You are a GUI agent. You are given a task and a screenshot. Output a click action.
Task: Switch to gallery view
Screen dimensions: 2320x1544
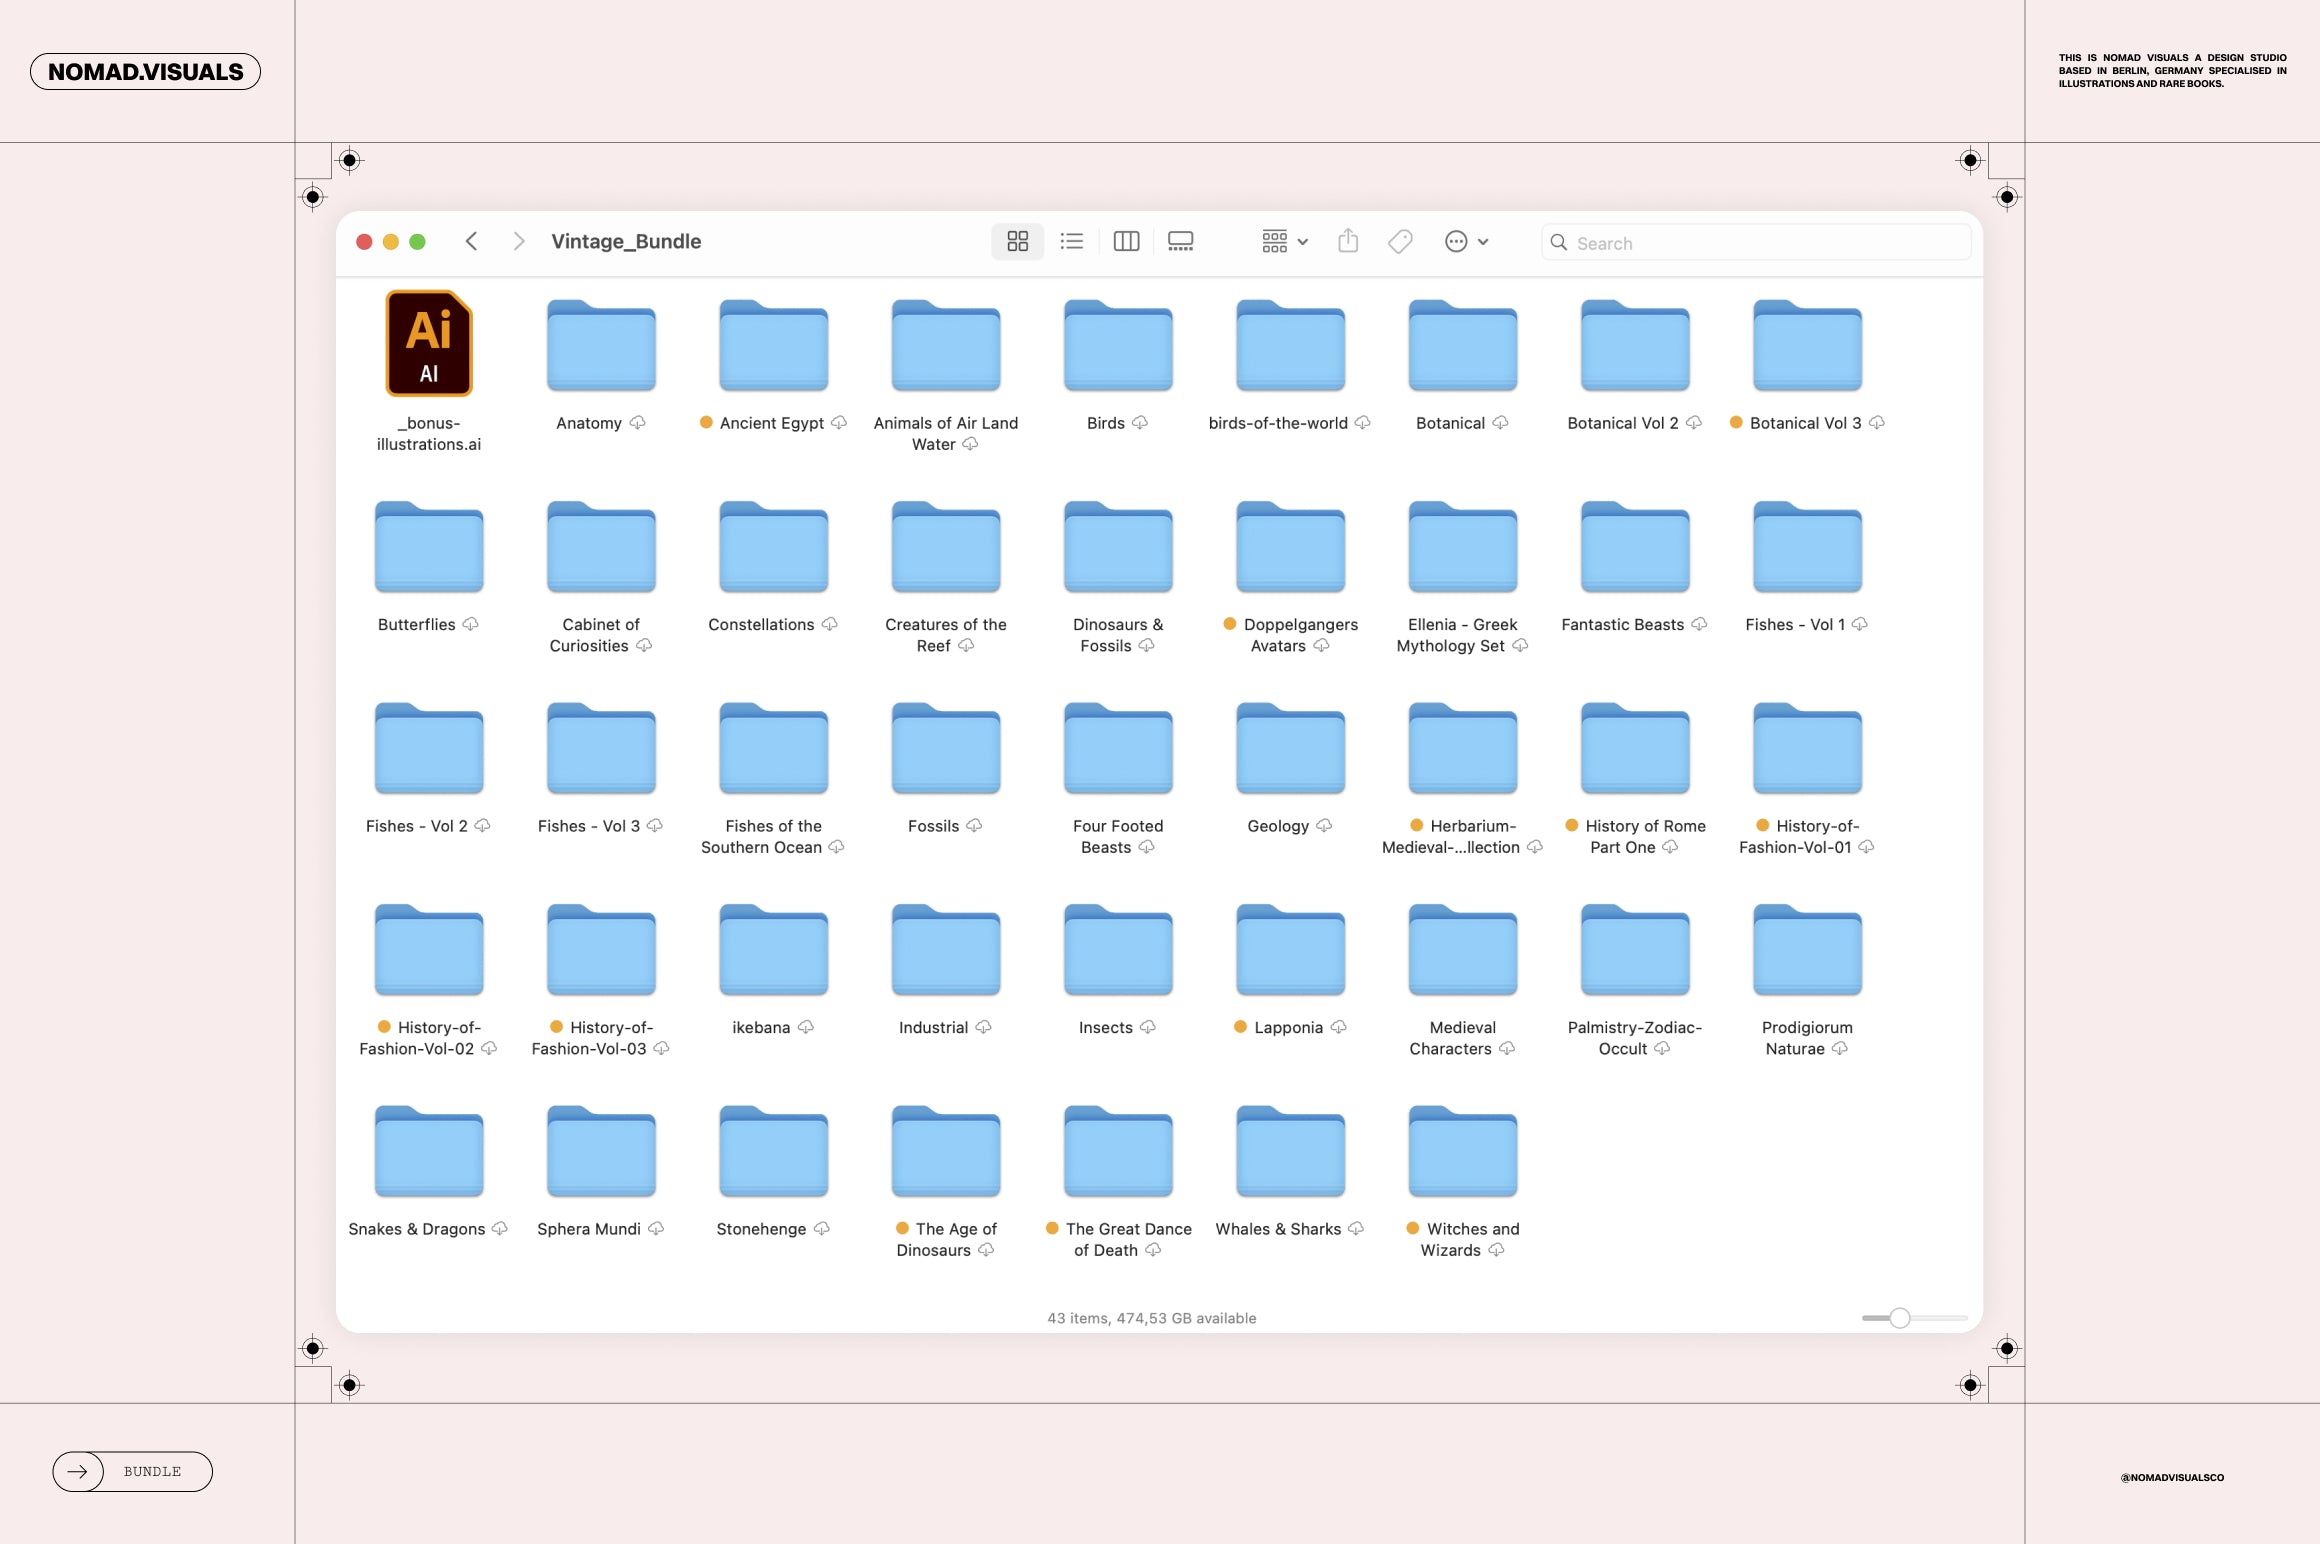(1180, 242)
